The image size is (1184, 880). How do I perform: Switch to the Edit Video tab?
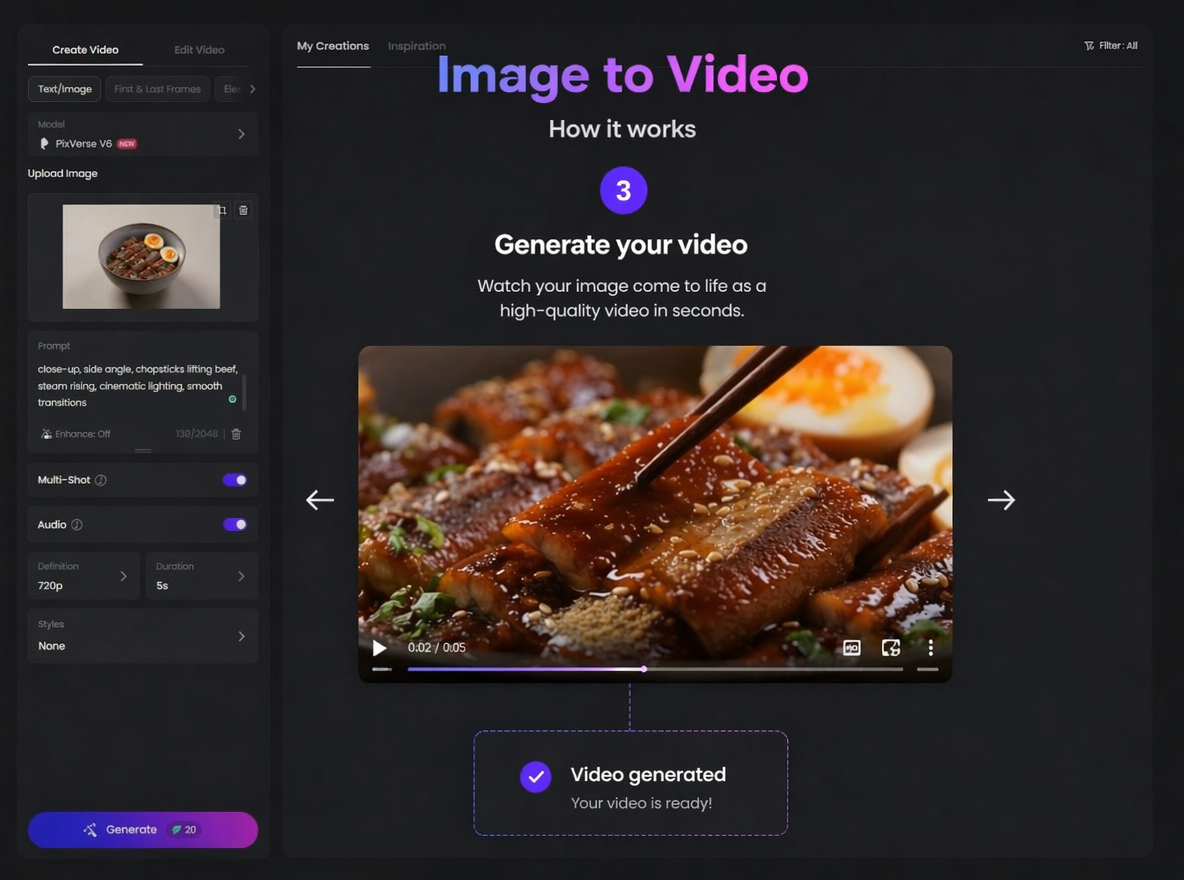198,49
